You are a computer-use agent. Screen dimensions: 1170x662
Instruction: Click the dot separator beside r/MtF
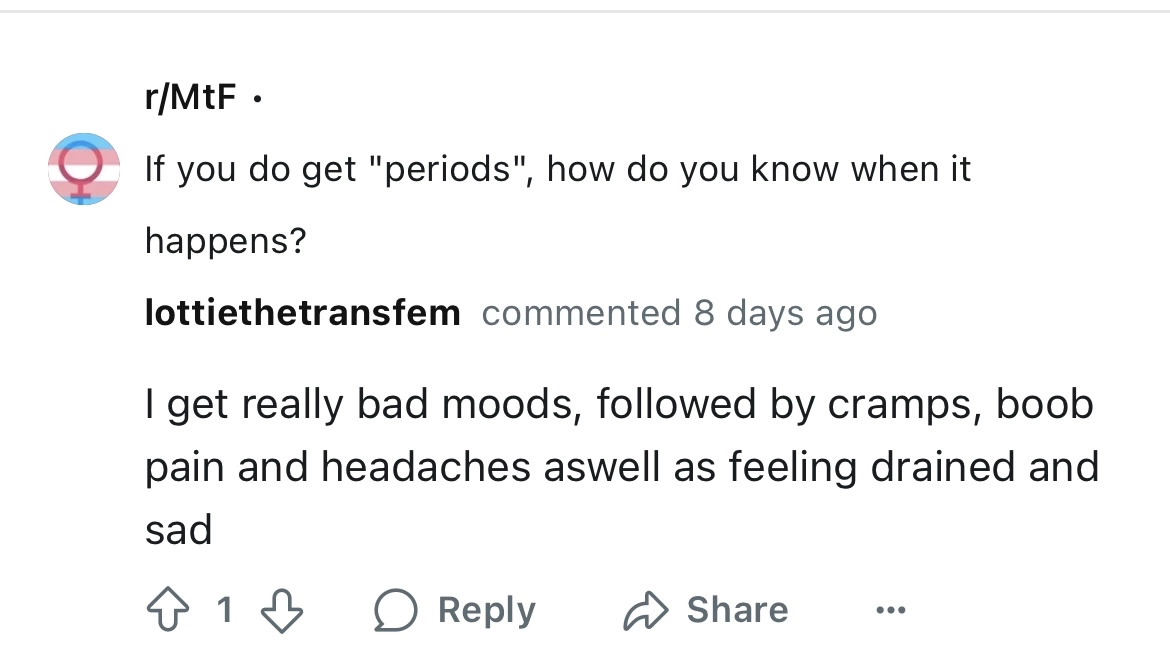tap(258, 101)
